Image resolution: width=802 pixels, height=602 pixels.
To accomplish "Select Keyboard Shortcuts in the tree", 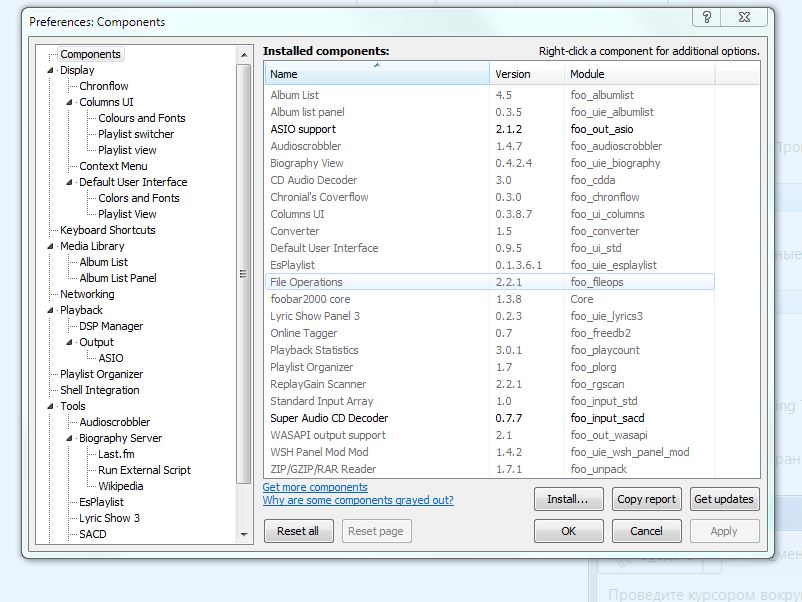I will (x=107, y=230).
